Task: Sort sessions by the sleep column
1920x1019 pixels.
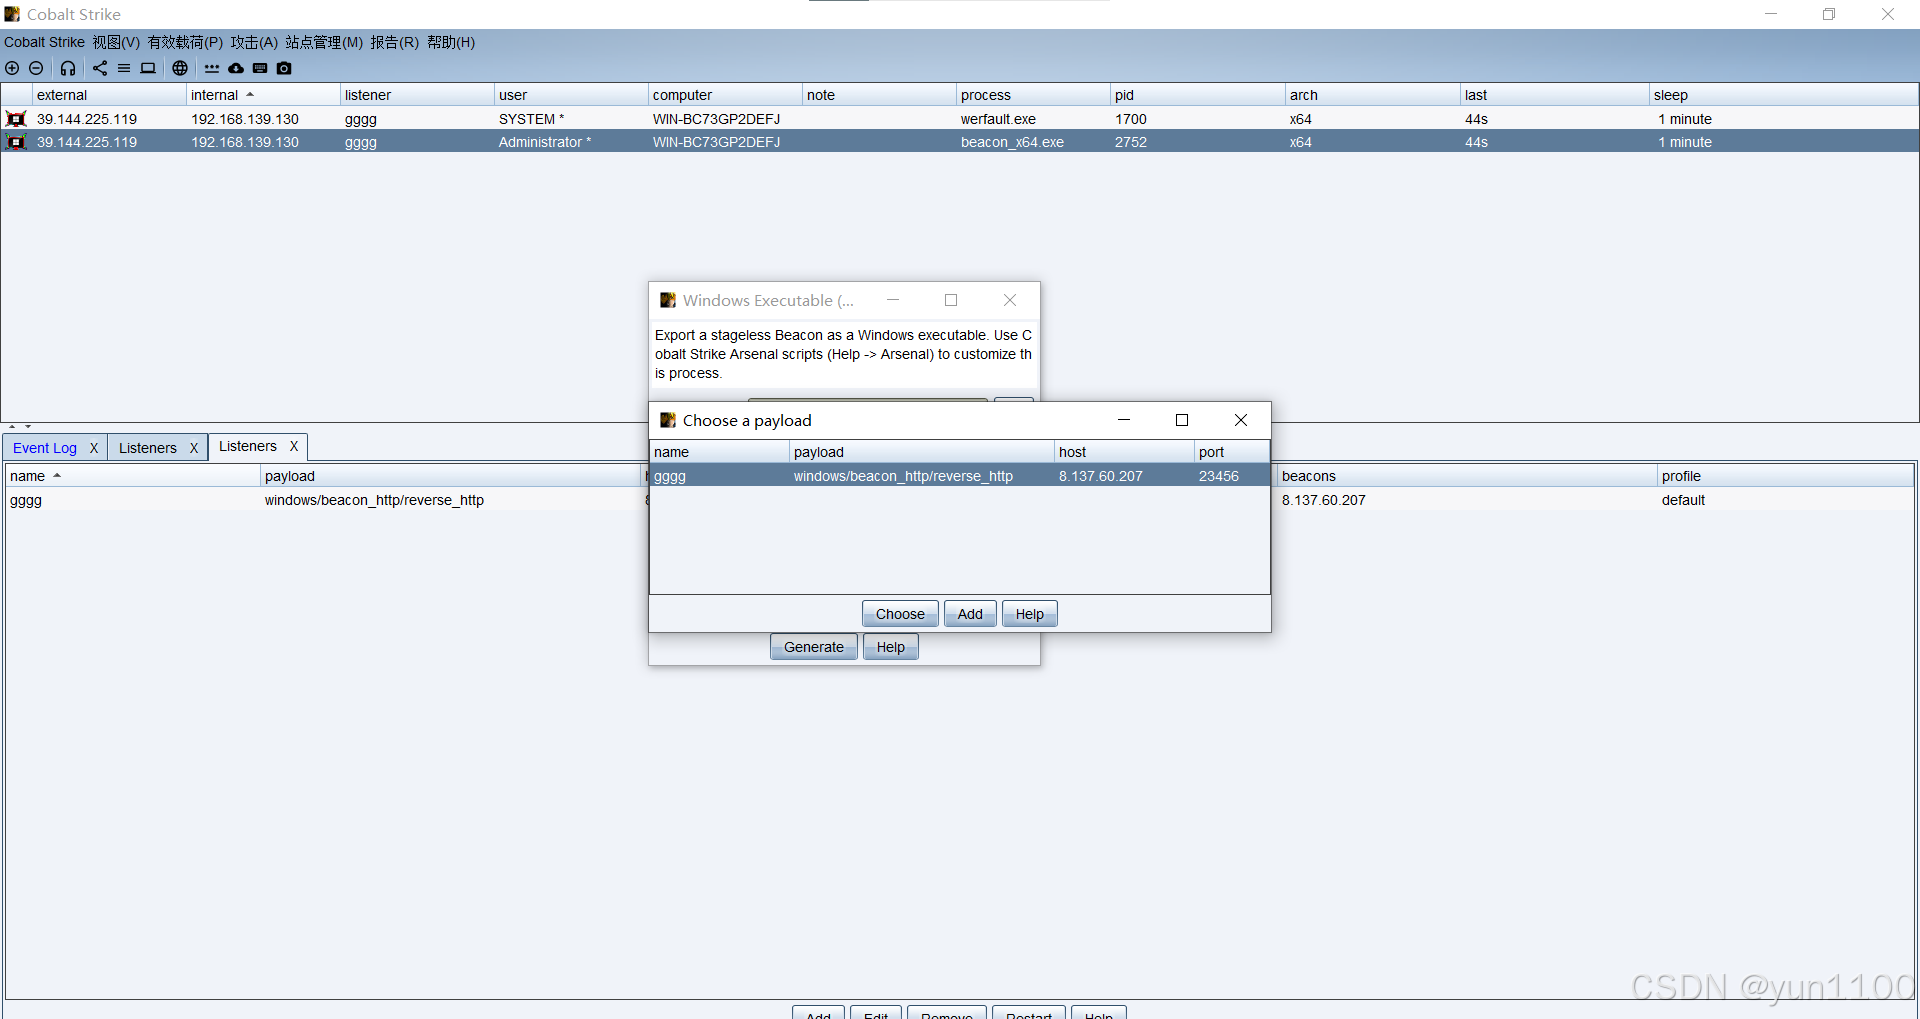Action: pyautogui.click(x=1783, y=95)
